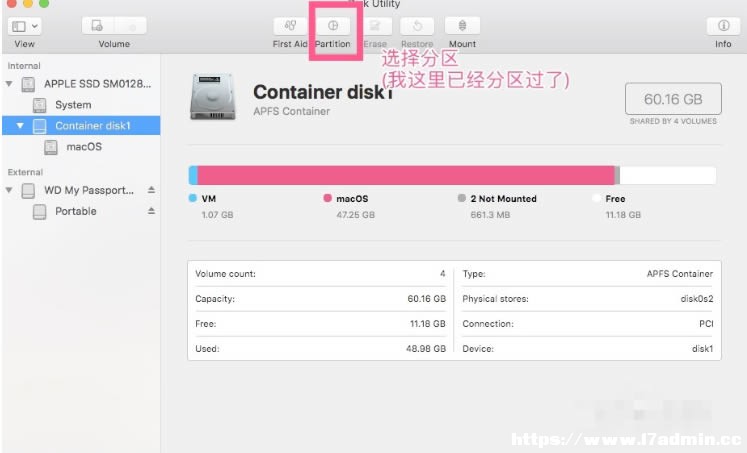Click the white Free space bar segment

point(667,175)
